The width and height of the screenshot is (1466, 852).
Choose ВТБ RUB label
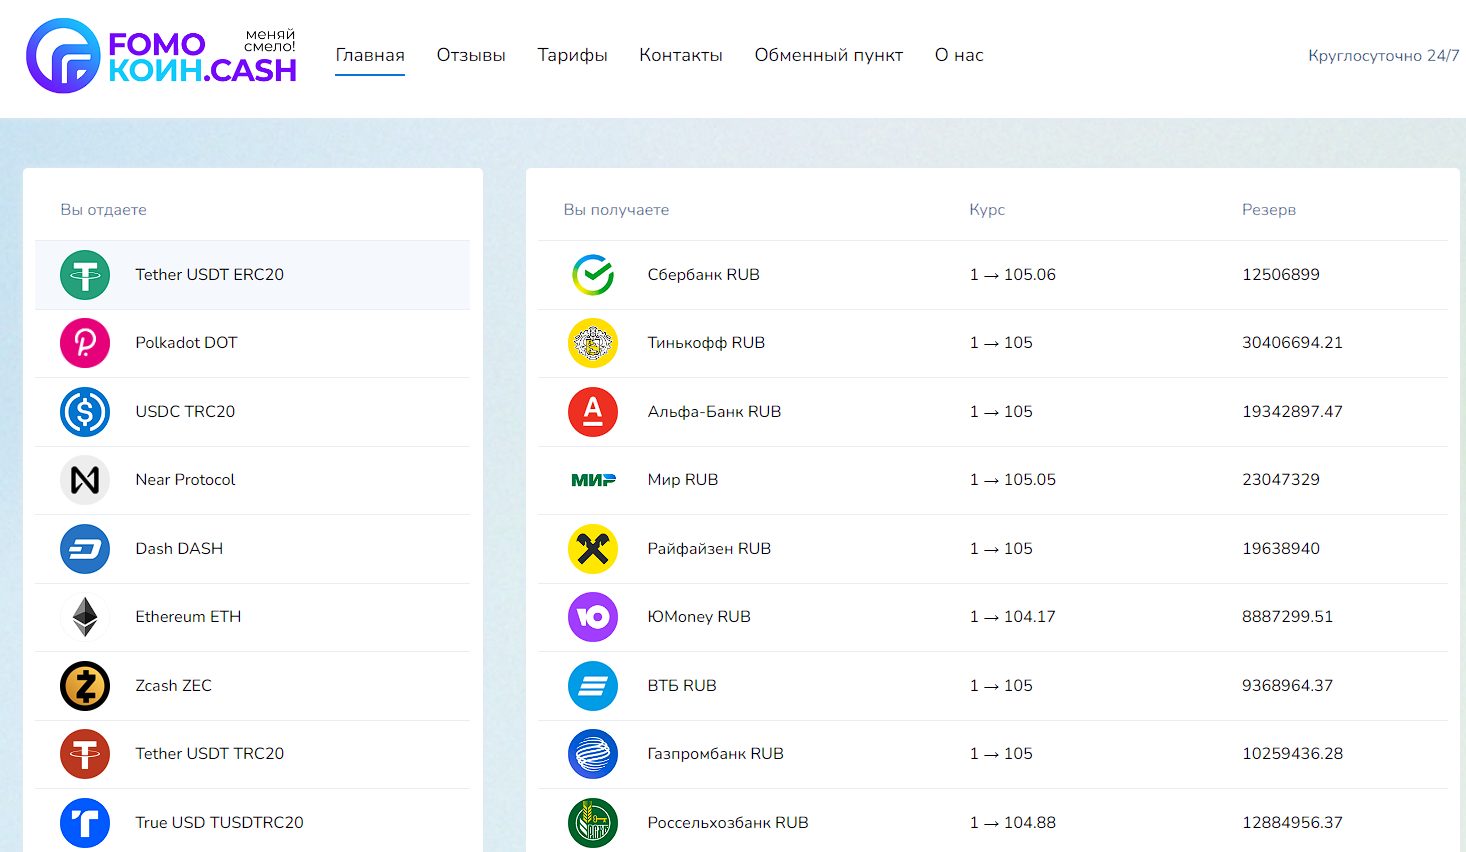point(682,686)
